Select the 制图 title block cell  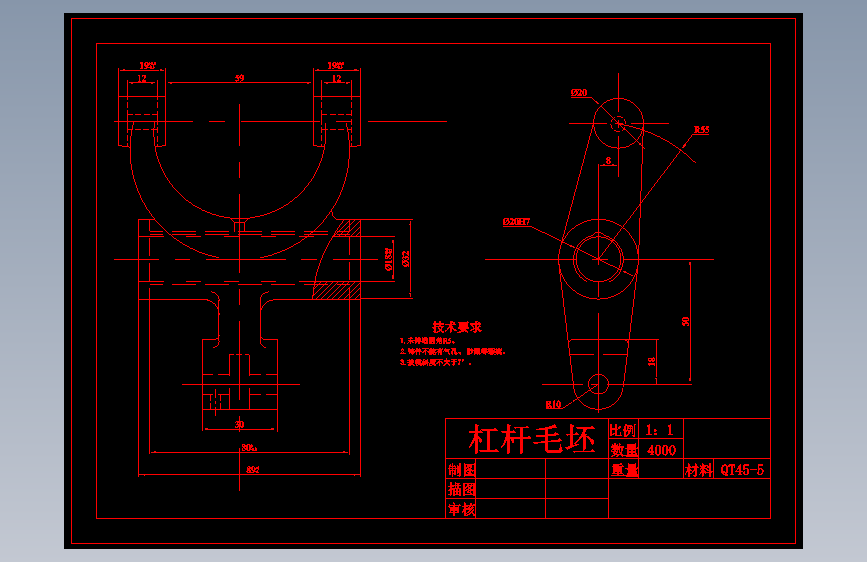click(462, 470)
